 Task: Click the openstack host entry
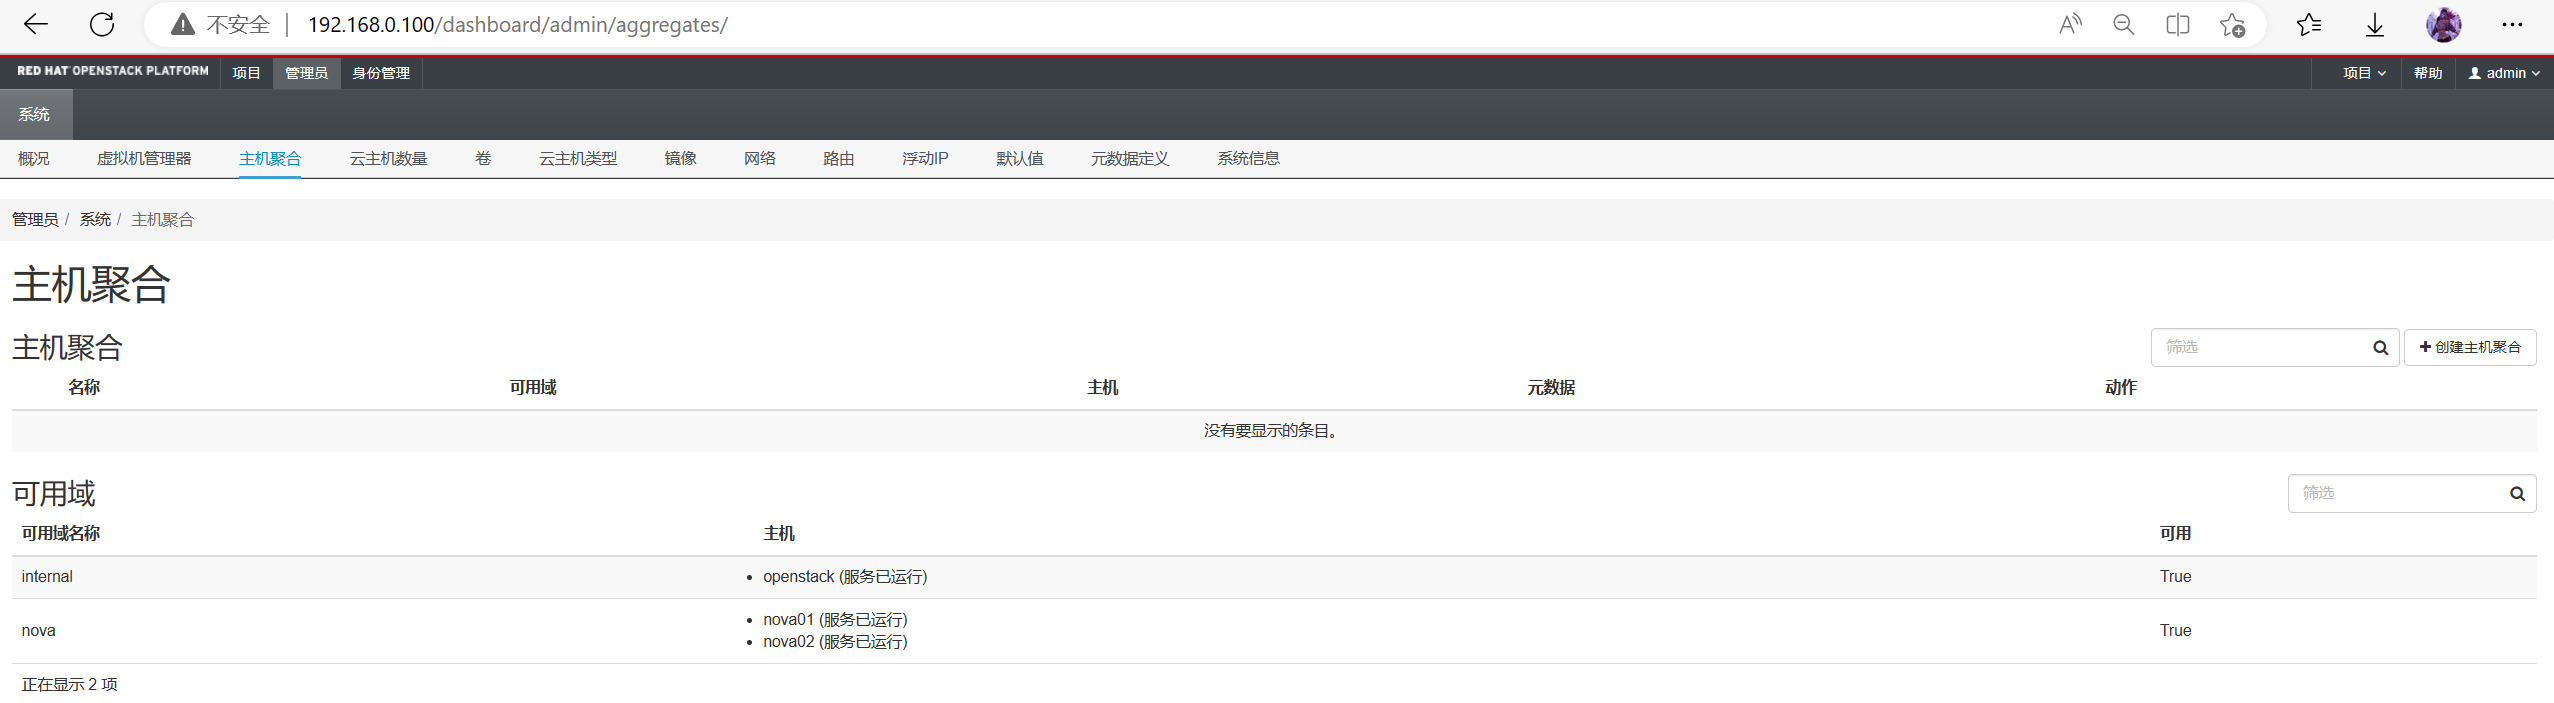pos(845,576)
